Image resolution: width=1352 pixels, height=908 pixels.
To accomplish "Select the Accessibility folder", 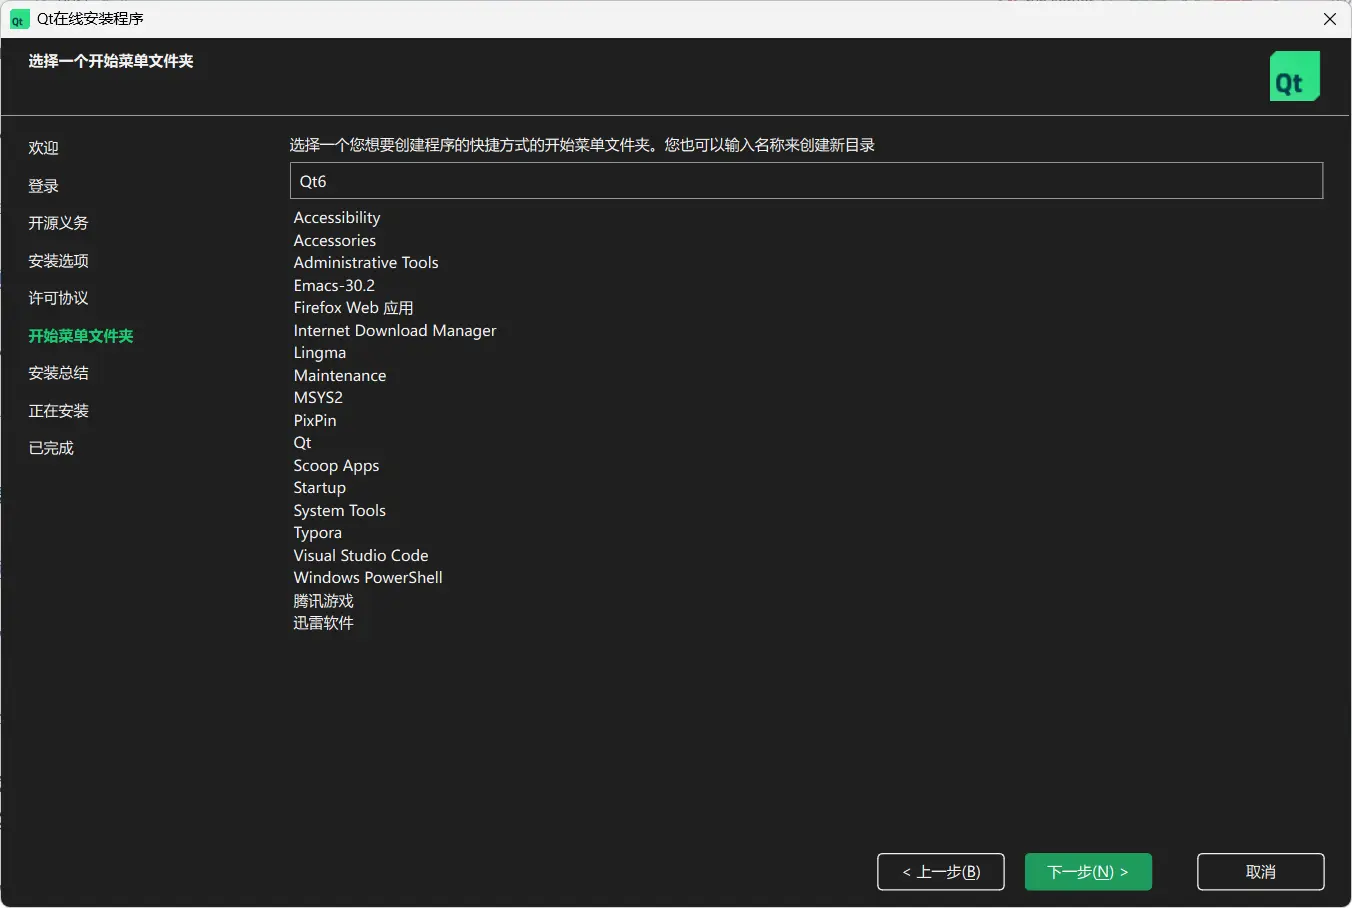I will 337,218.
